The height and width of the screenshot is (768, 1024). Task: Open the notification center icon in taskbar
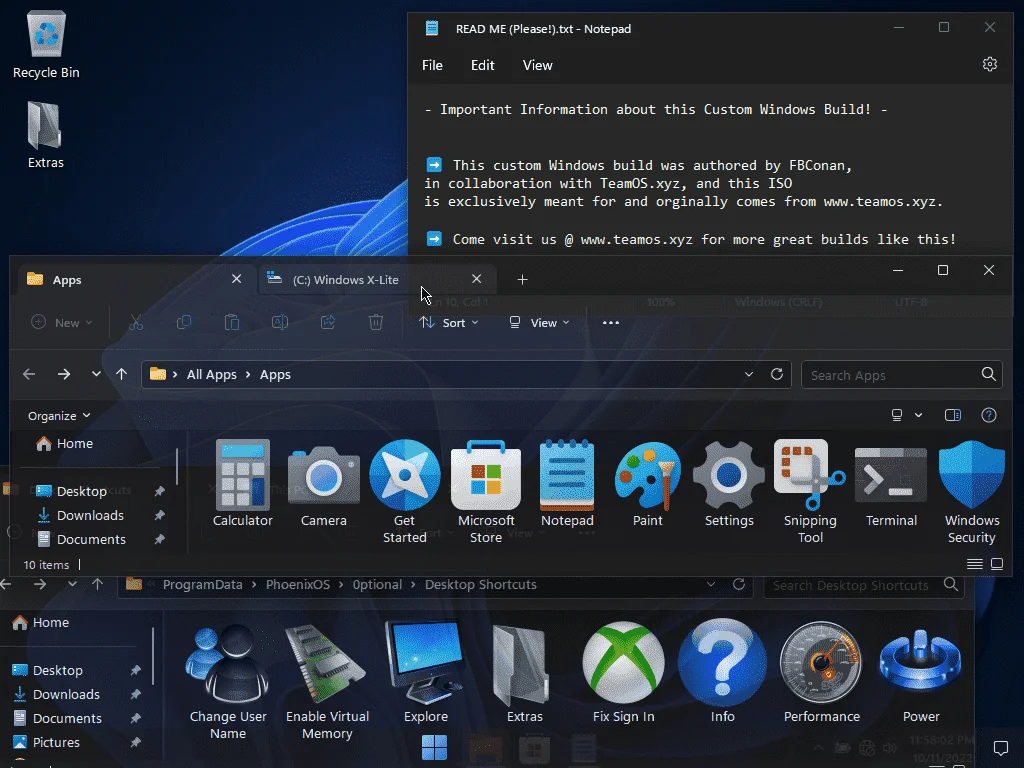(x=1000, y=748)
